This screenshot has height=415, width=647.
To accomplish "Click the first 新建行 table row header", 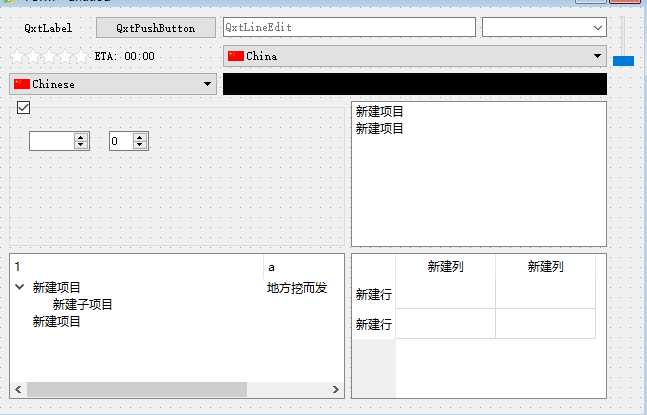I will click(x=374, y=294).
